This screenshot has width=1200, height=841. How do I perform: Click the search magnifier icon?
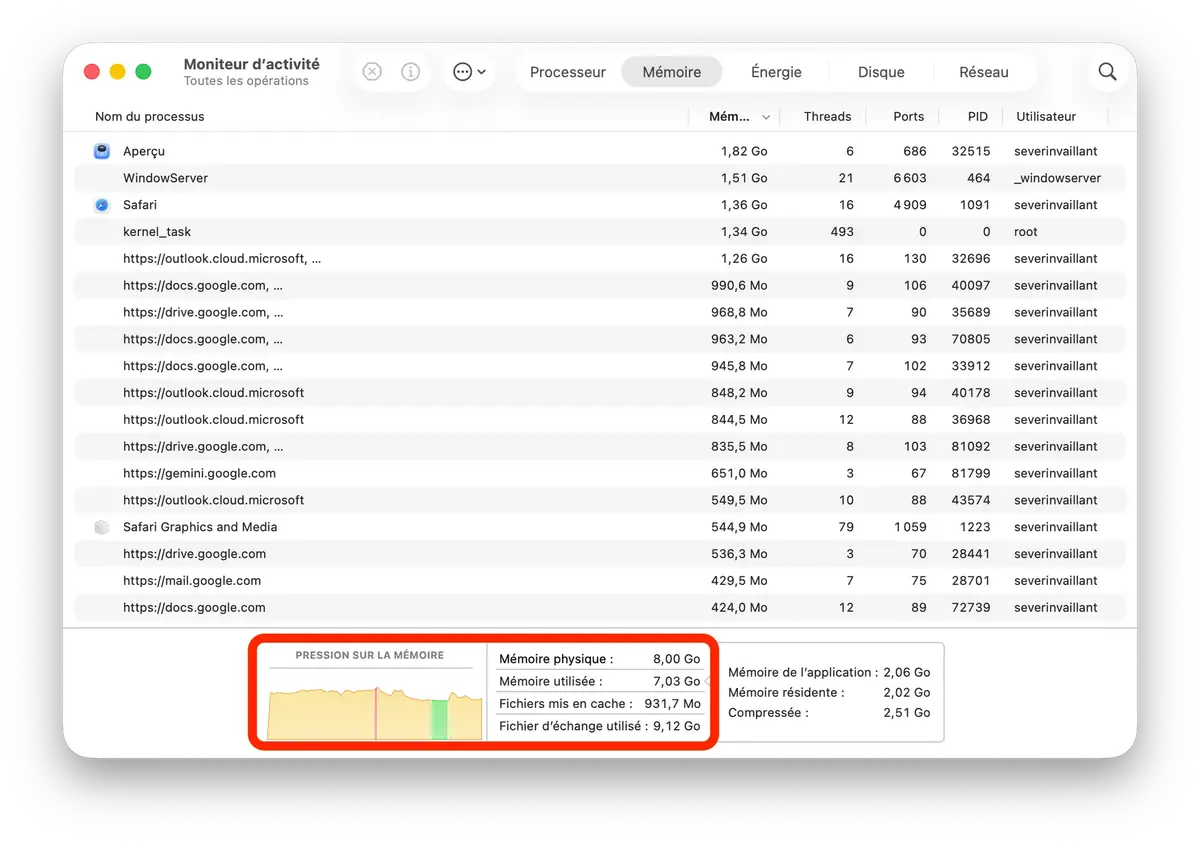[1107, 72]
